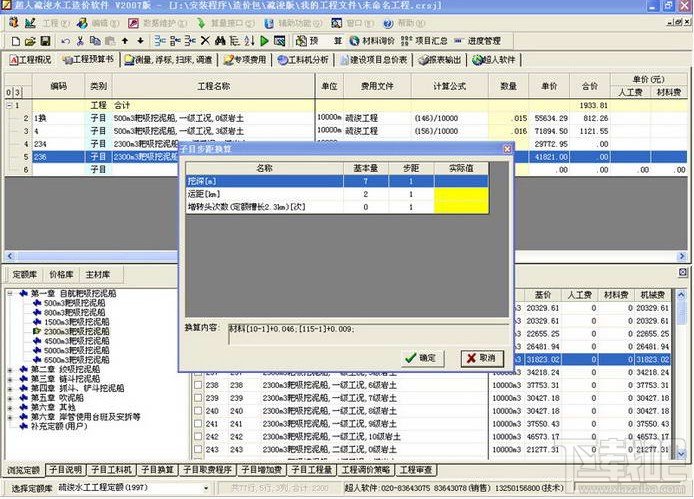Sort rows with the A-Z sort icon

(x=250, y=41)
